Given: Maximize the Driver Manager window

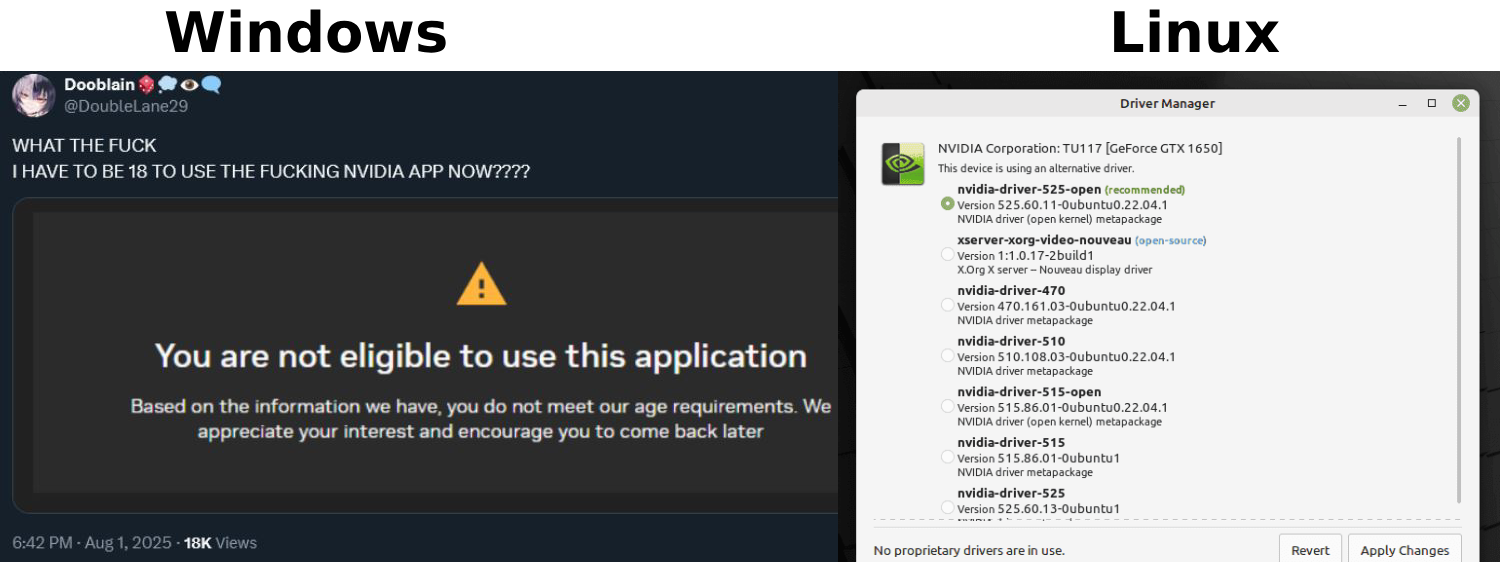Looking at the screenshot, I should [1431, 103].
